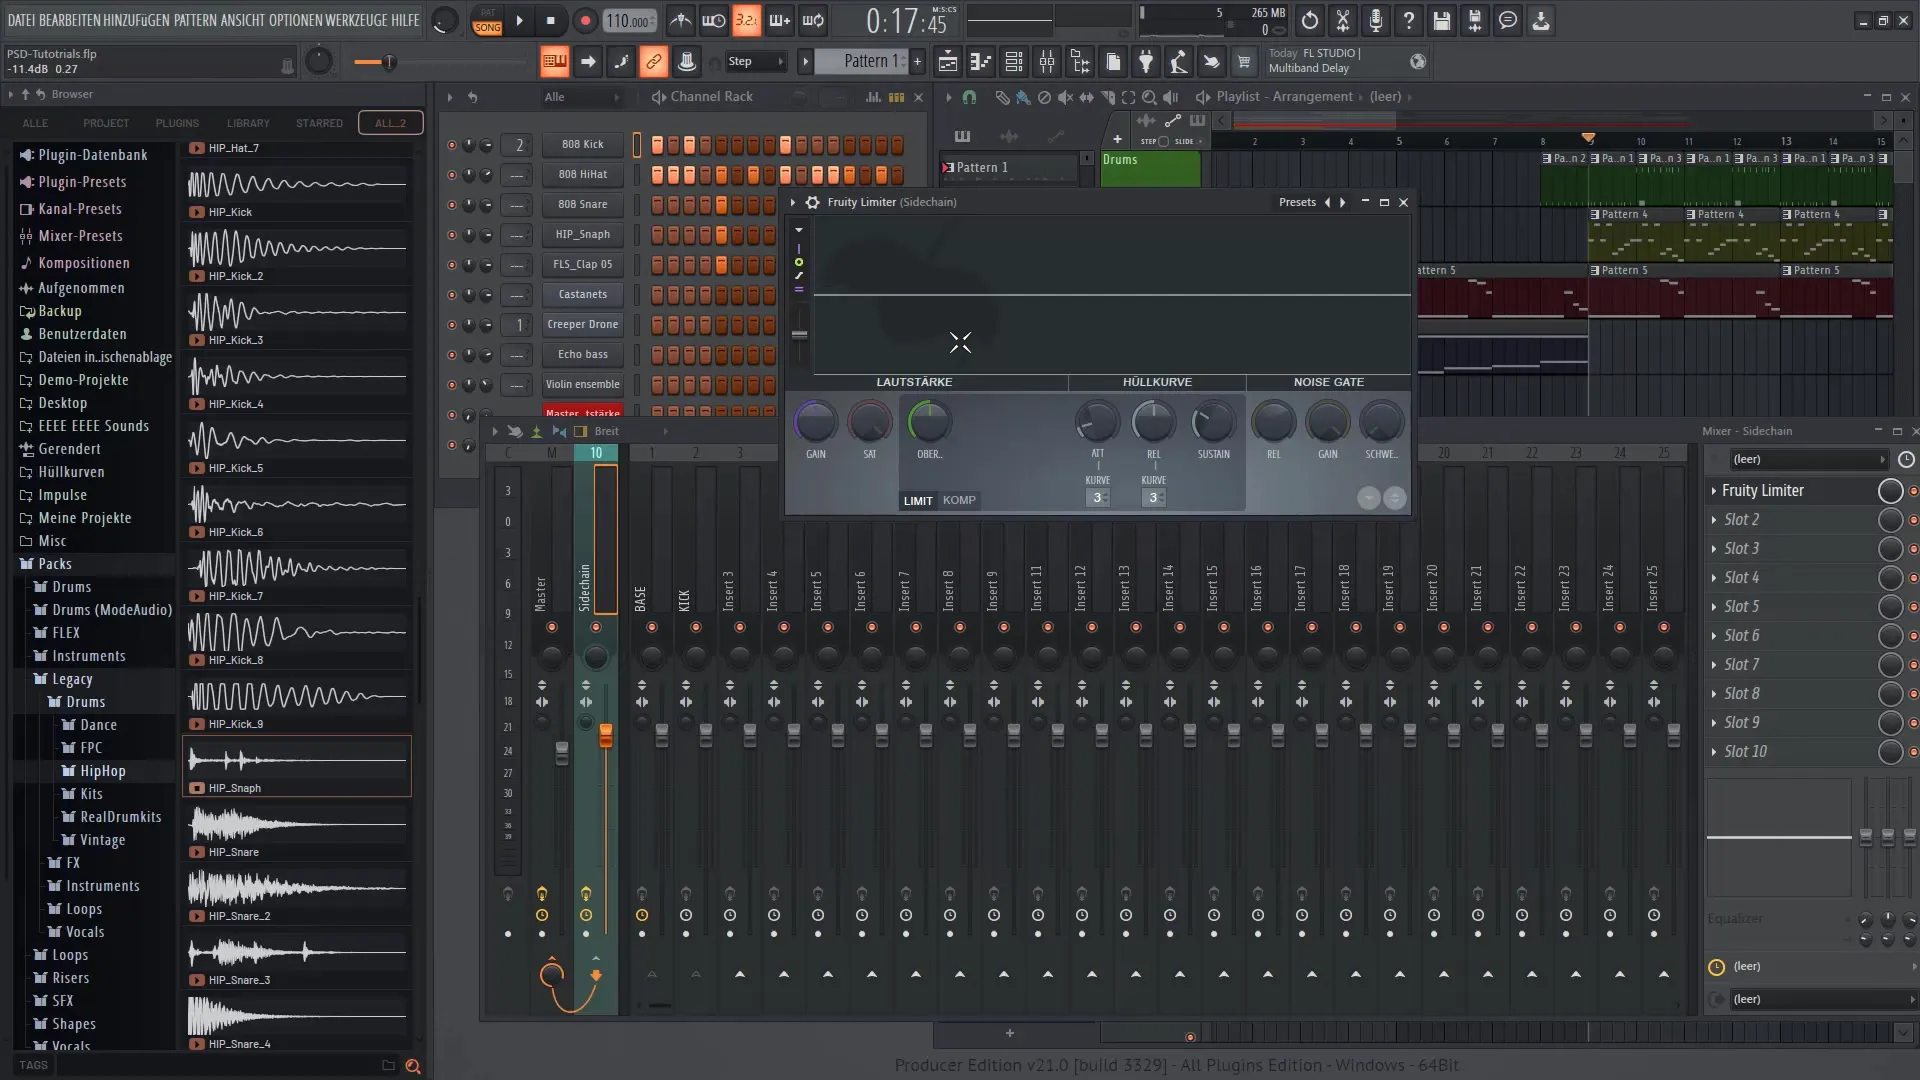1920x1080 pixels.
Task: Expand Fruity Limiter slot arrow
Action: click(1714, 491)
